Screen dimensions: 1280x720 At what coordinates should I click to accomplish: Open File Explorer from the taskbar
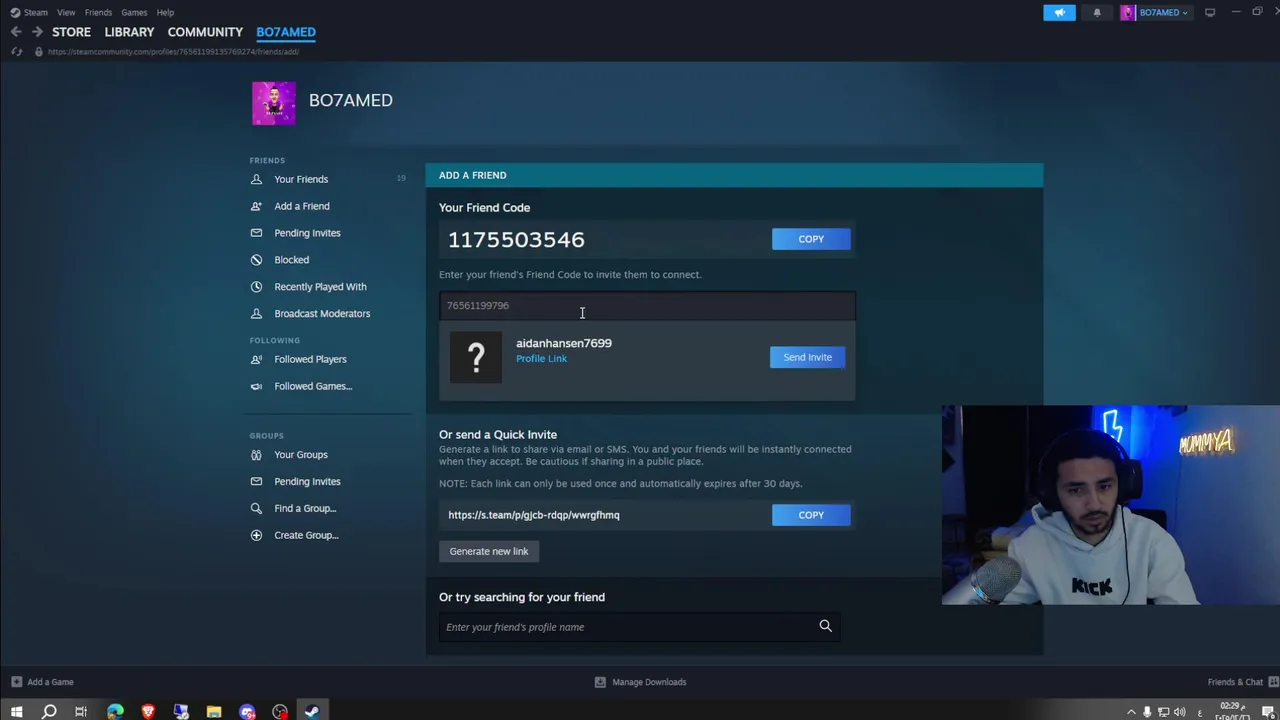(214, 712)
